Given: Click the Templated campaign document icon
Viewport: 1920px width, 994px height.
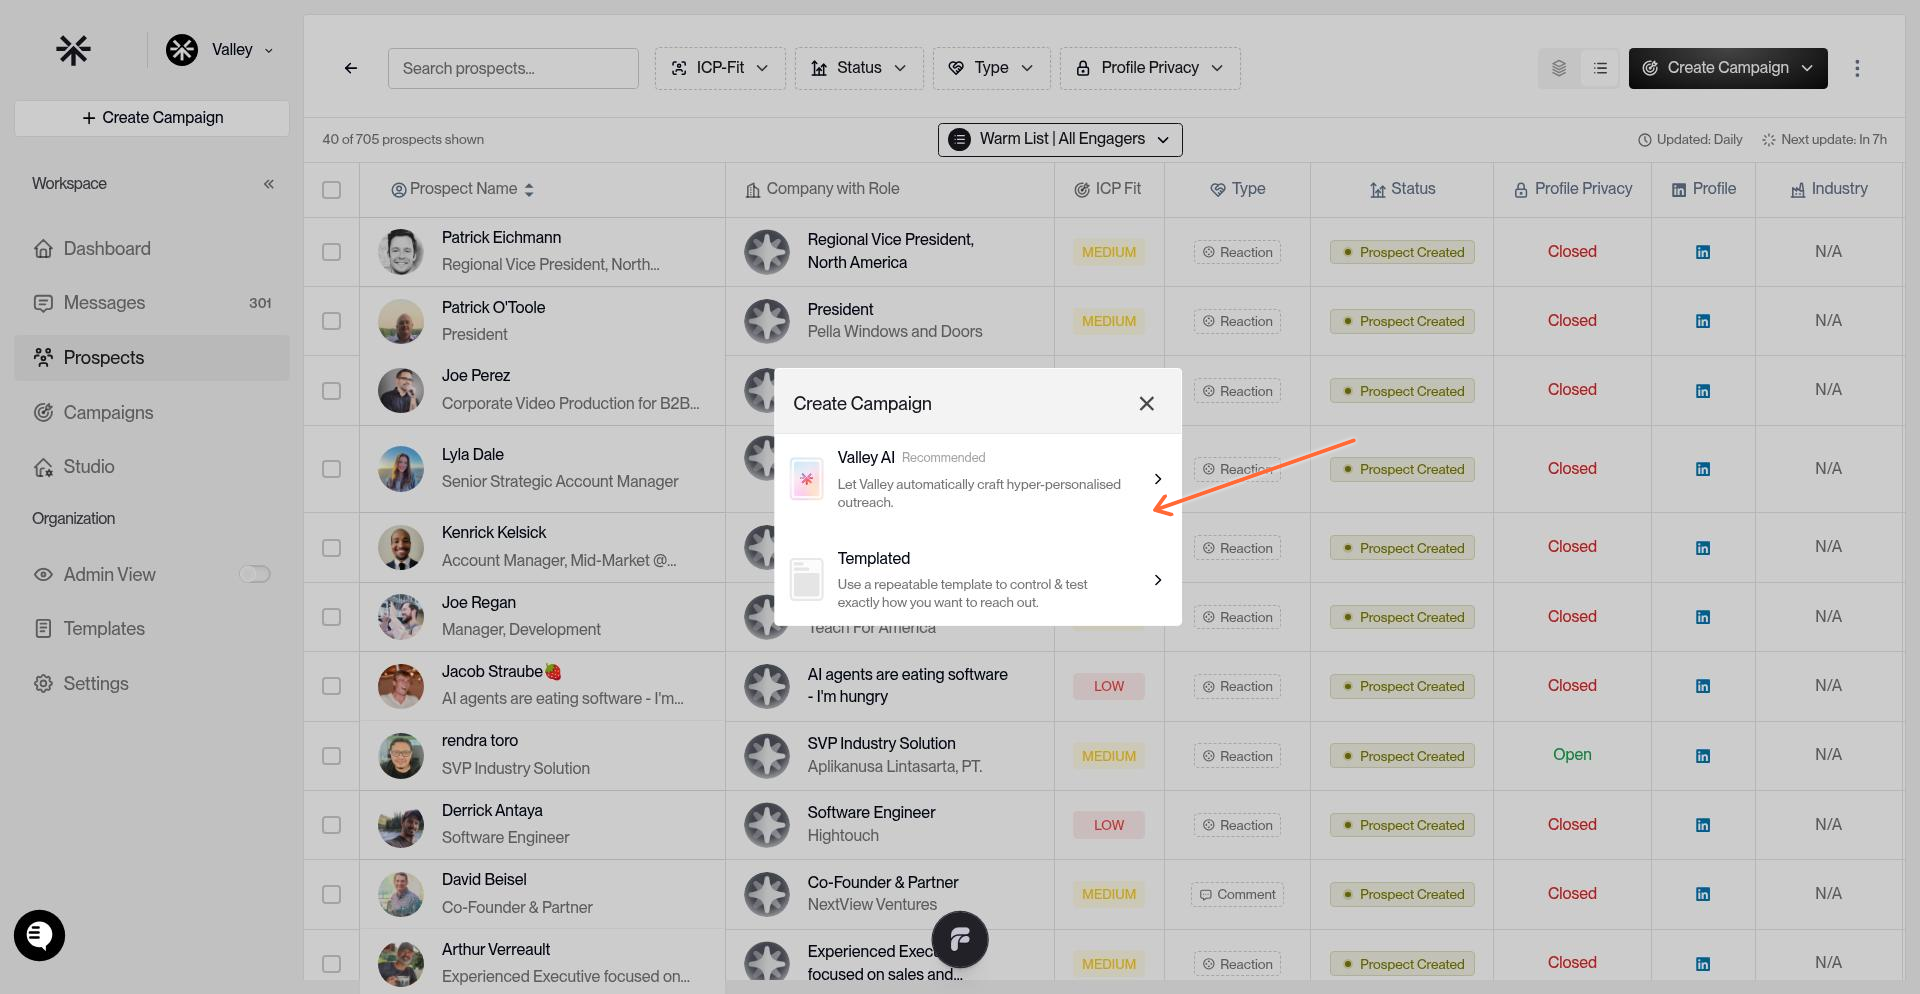Looking at the screenshot, I should coord(806,580).
